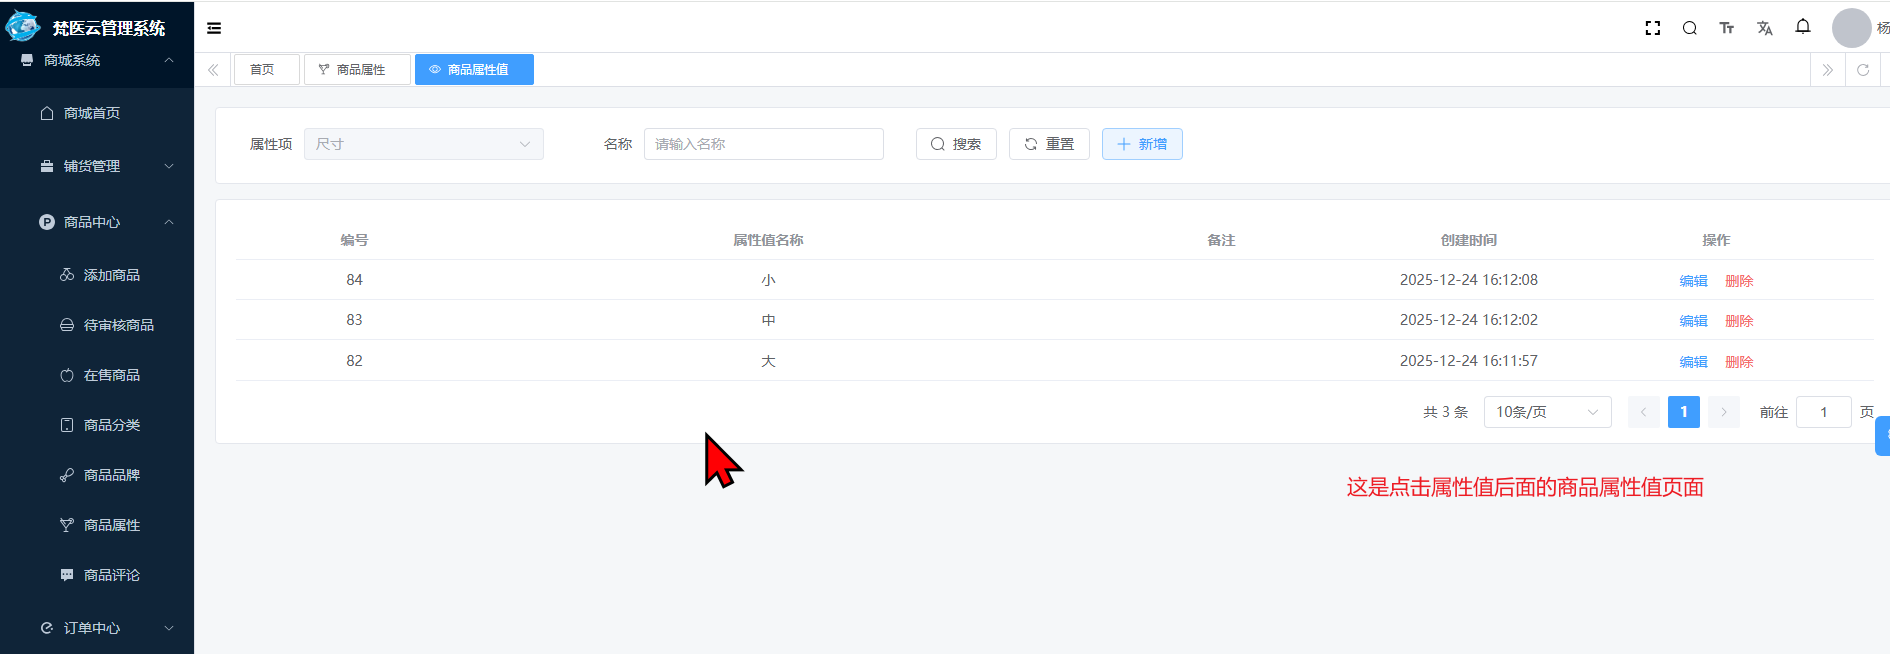Open the top bar search icon

point(1690,28)
